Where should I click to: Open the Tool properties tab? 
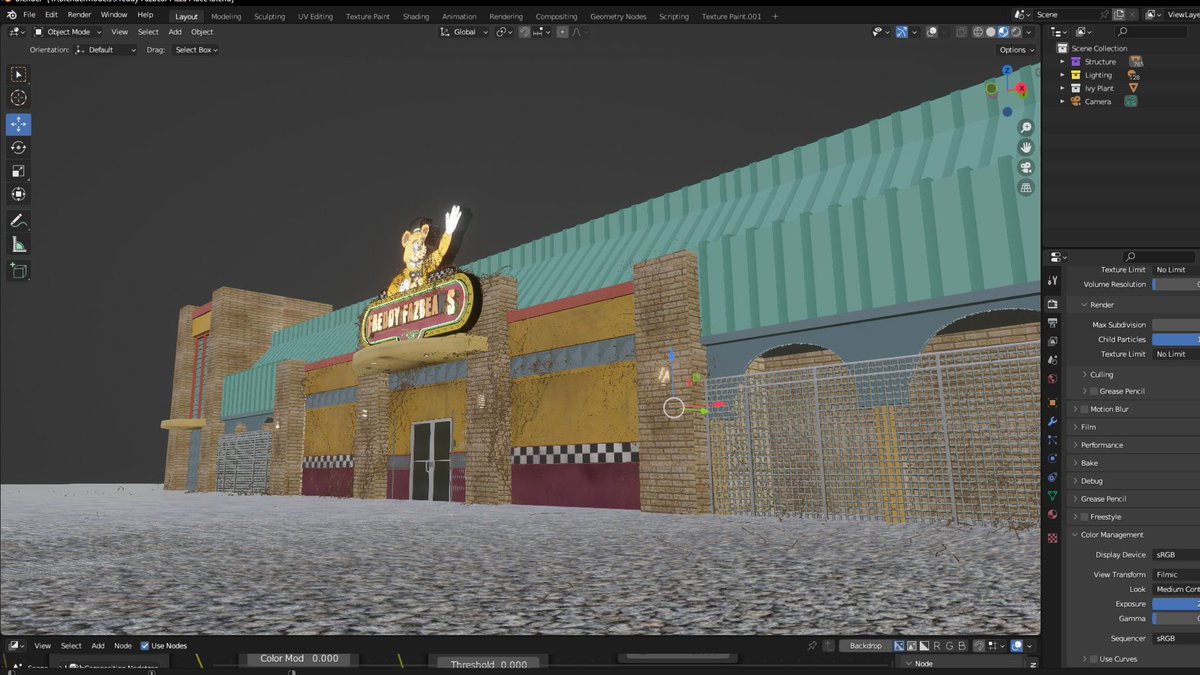pos(1052,281)
